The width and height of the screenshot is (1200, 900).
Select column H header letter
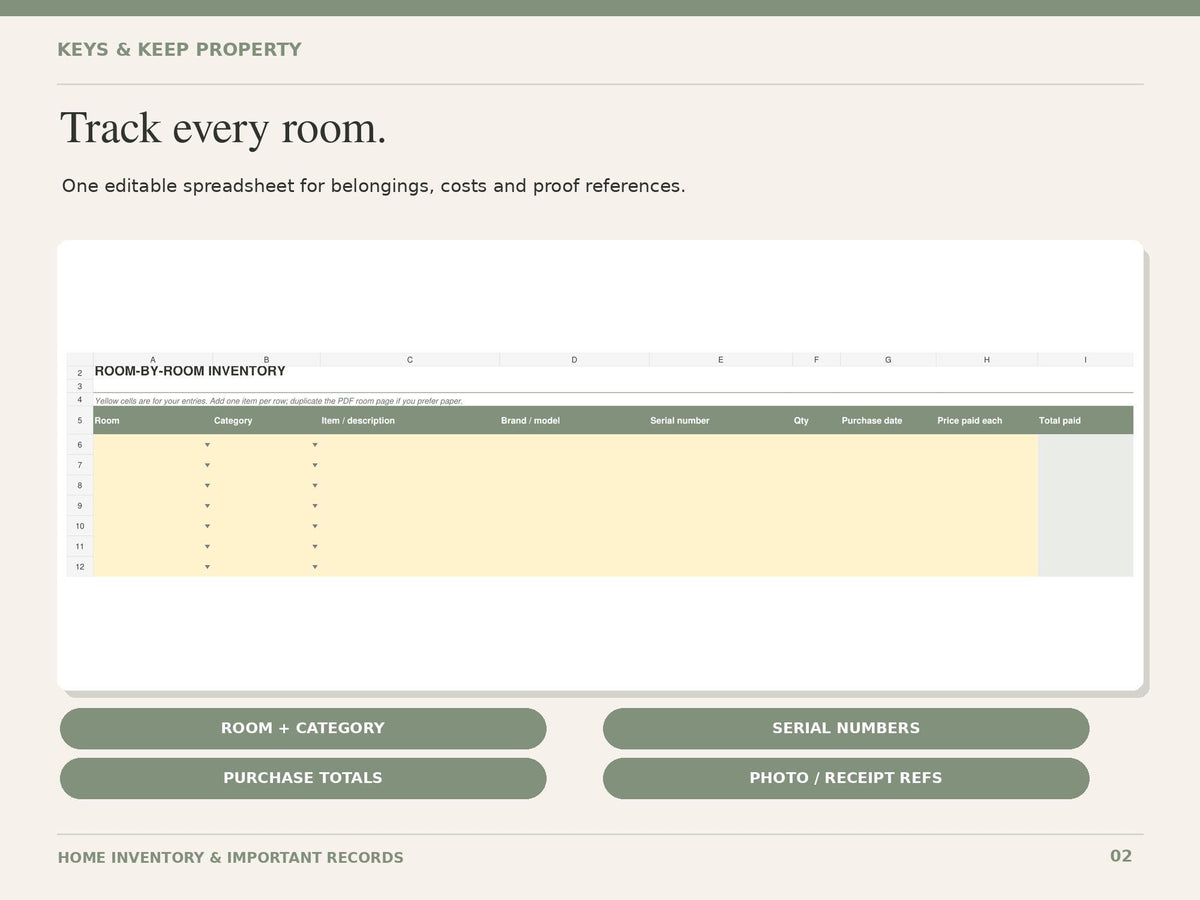pos(987,360)
